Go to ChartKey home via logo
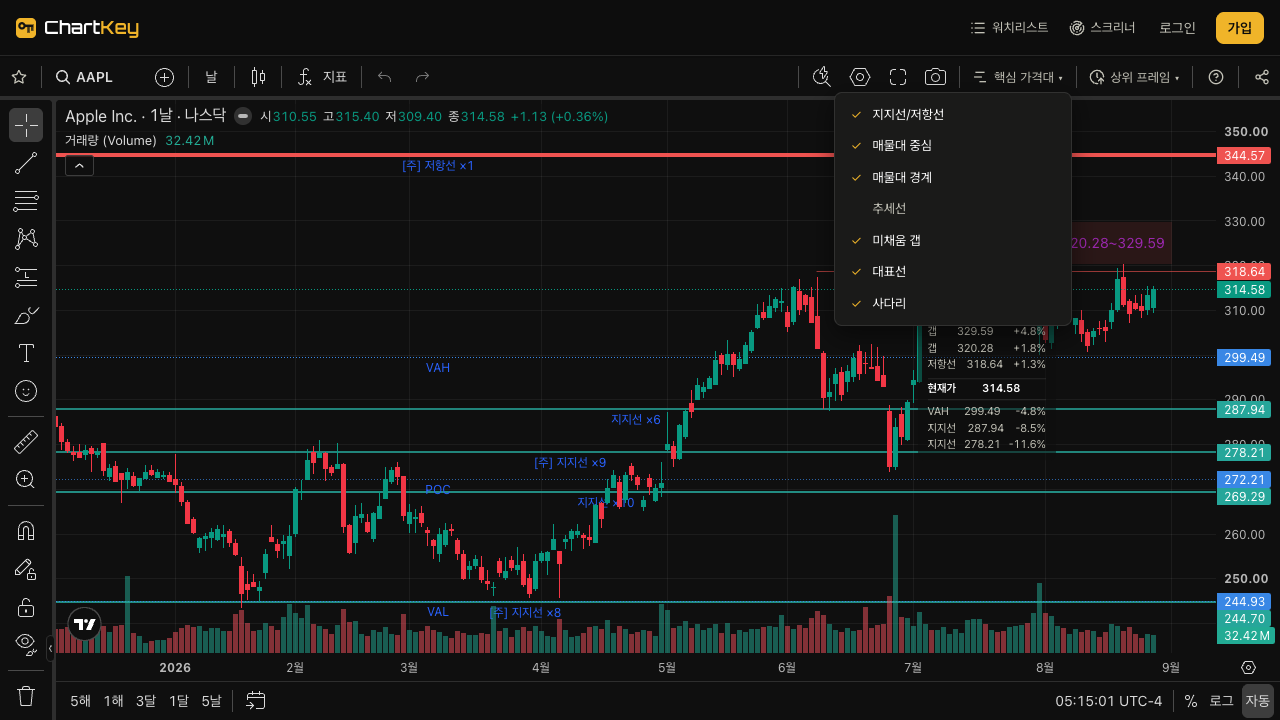 [77, 28]
